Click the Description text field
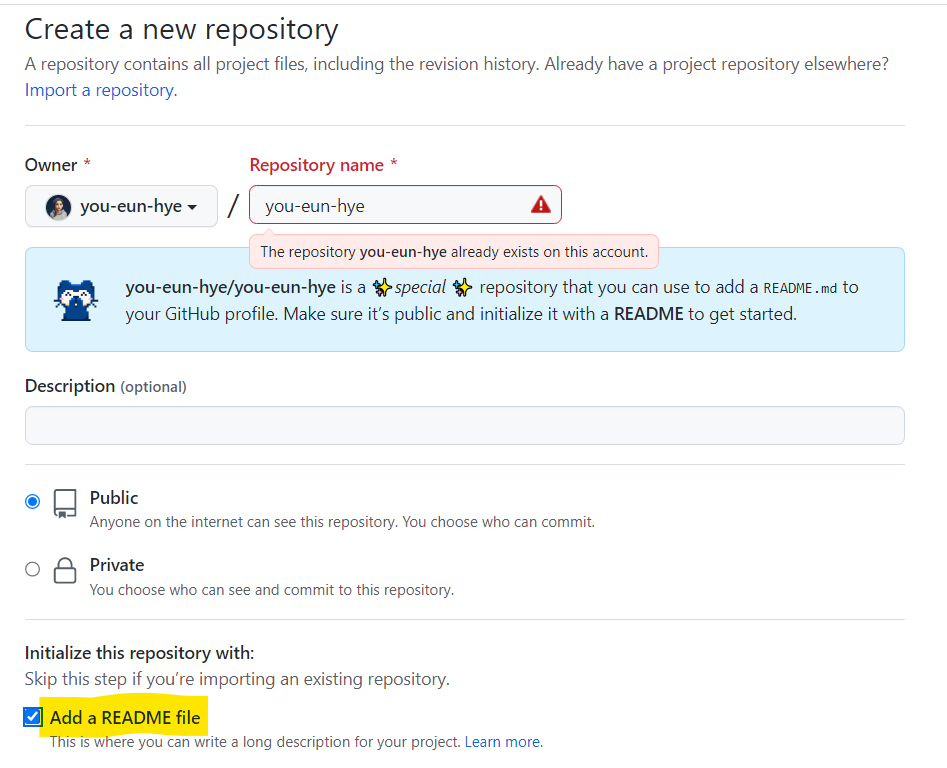The image size is (947, 768). tap(464, 425)
